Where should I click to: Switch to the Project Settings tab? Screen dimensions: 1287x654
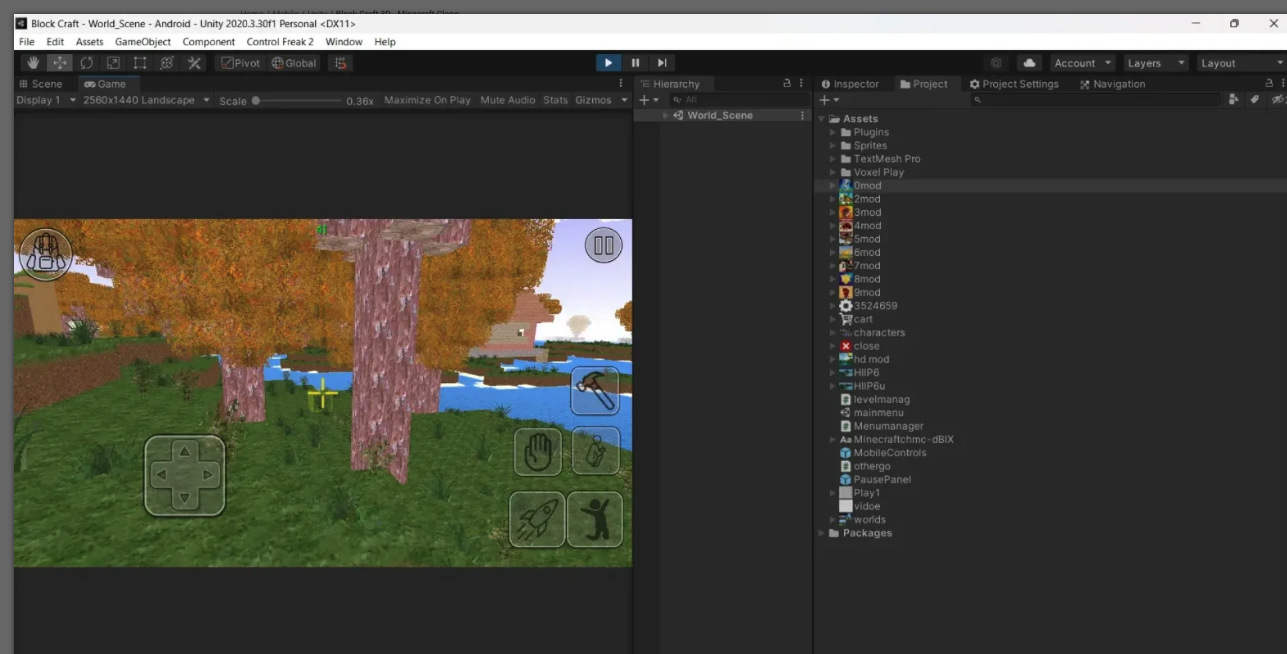(x=1014, y=84)
